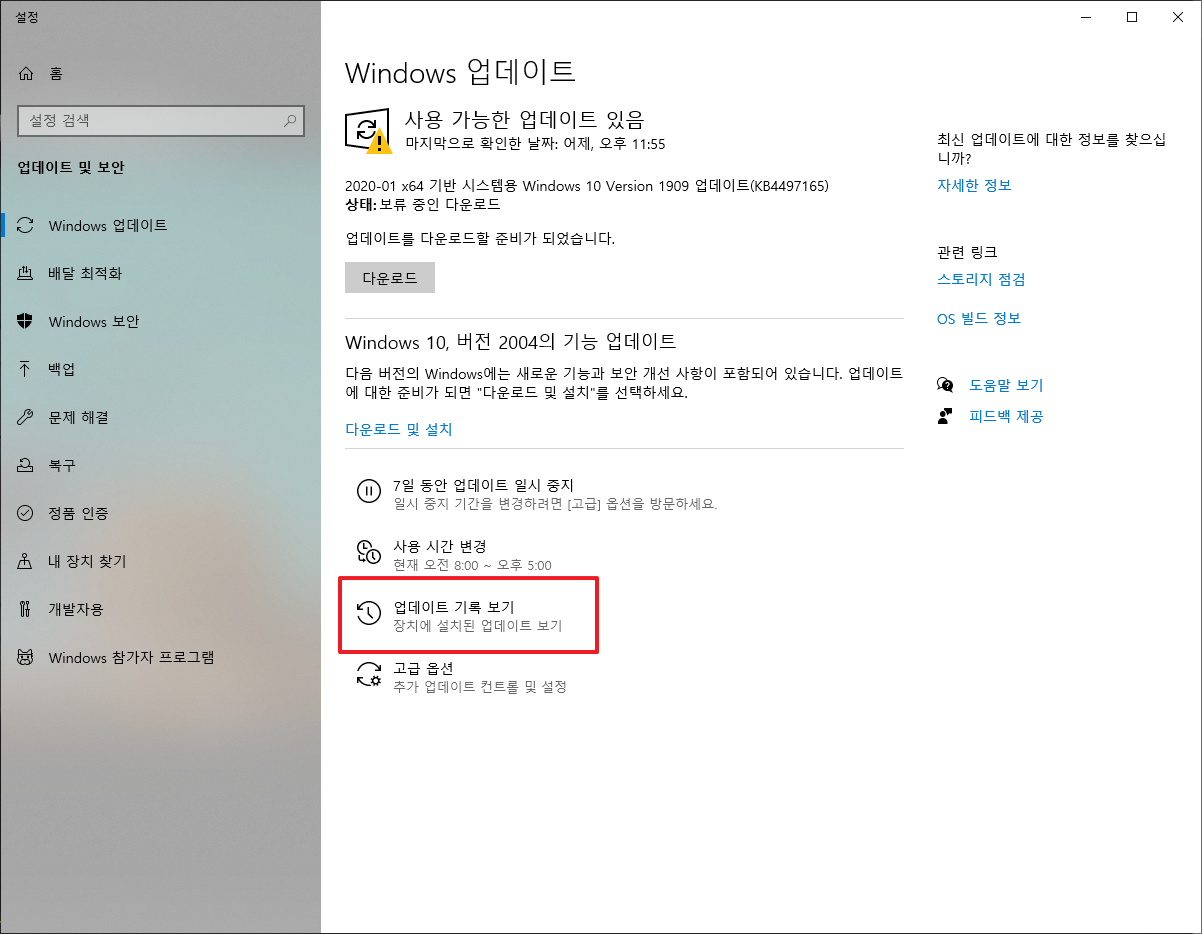Image resolution: width=1202 pixels, height=934 pixels.
Task: Click the 상태: 보류 중인 다운로드 text
Action: click(x=422, y=205)
